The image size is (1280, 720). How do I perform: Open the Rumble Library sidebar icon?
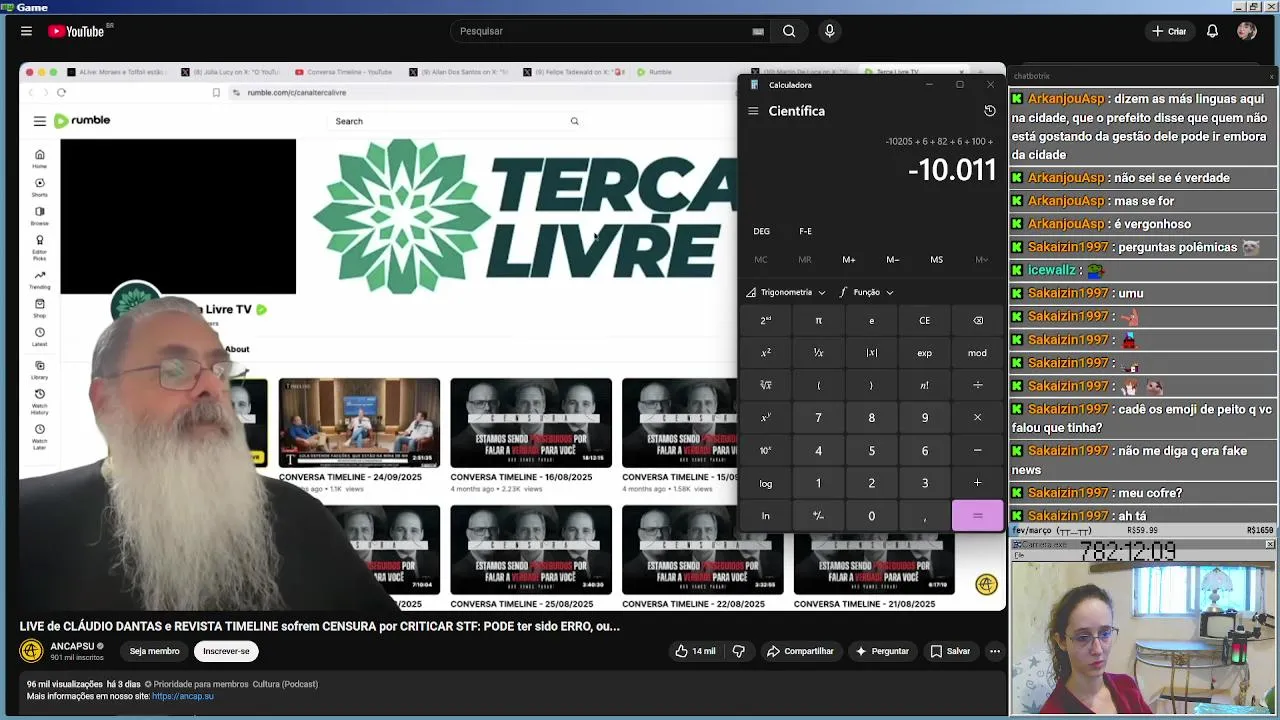[x=39, y=370]
